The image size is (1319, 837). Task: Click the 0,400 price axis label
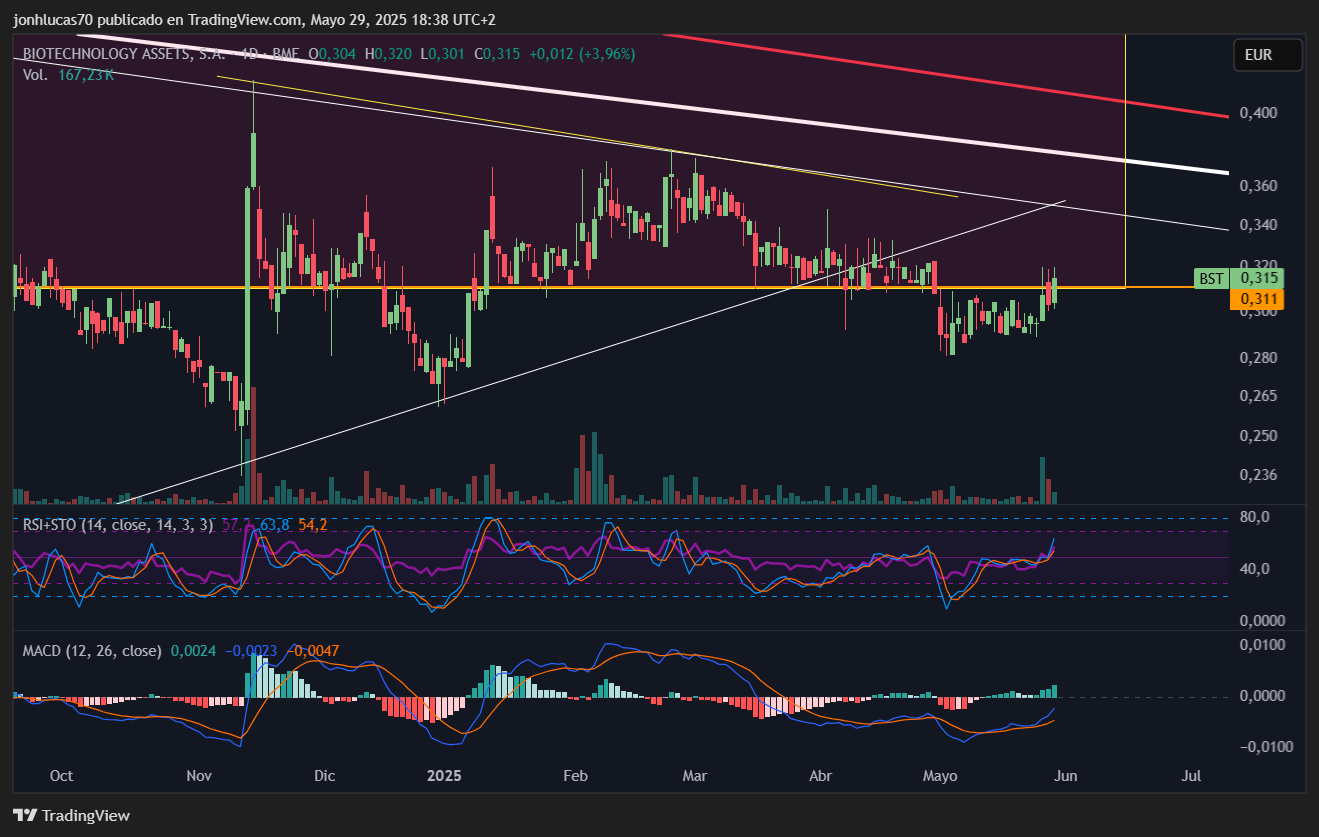tap(1258, 113)
